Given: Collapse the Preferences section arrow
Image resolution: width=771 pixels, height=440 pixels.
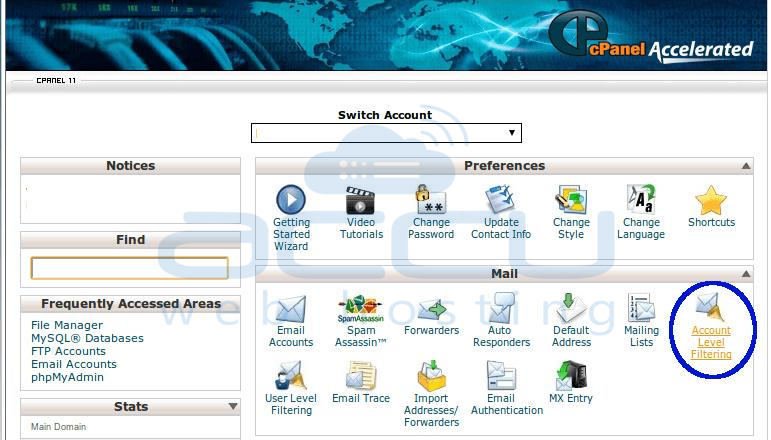Looking at the screenshot, I should tap(746, 166).
